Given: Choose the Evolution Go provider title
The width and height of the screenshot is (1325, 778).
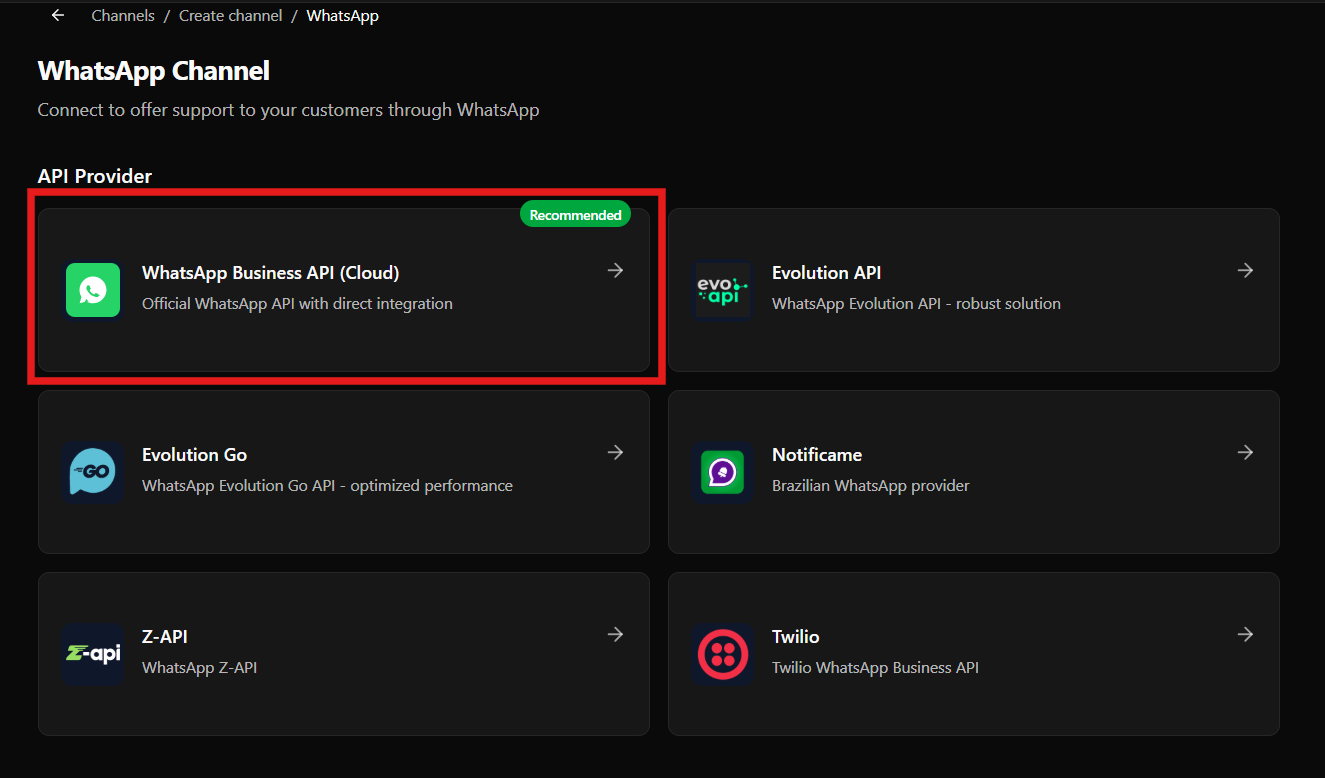Looking at the screenshot, I should (194, 454).
